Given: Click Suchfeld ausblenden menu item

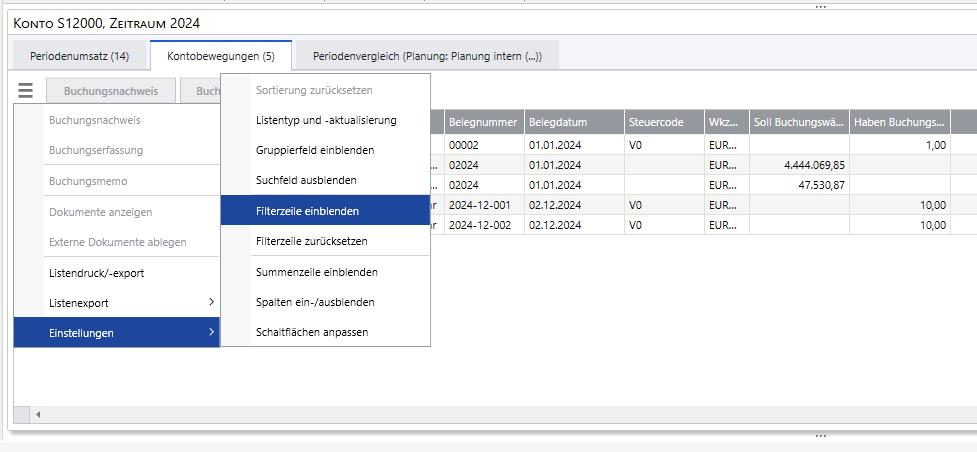Looking at the screenshot, I should (x=306, y=180).
